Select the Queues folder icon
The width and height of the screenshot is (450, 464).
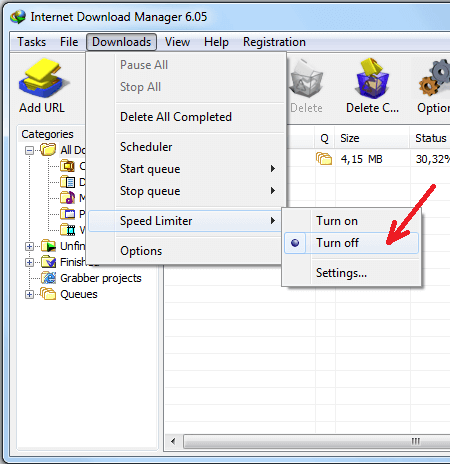coord(48,294)
